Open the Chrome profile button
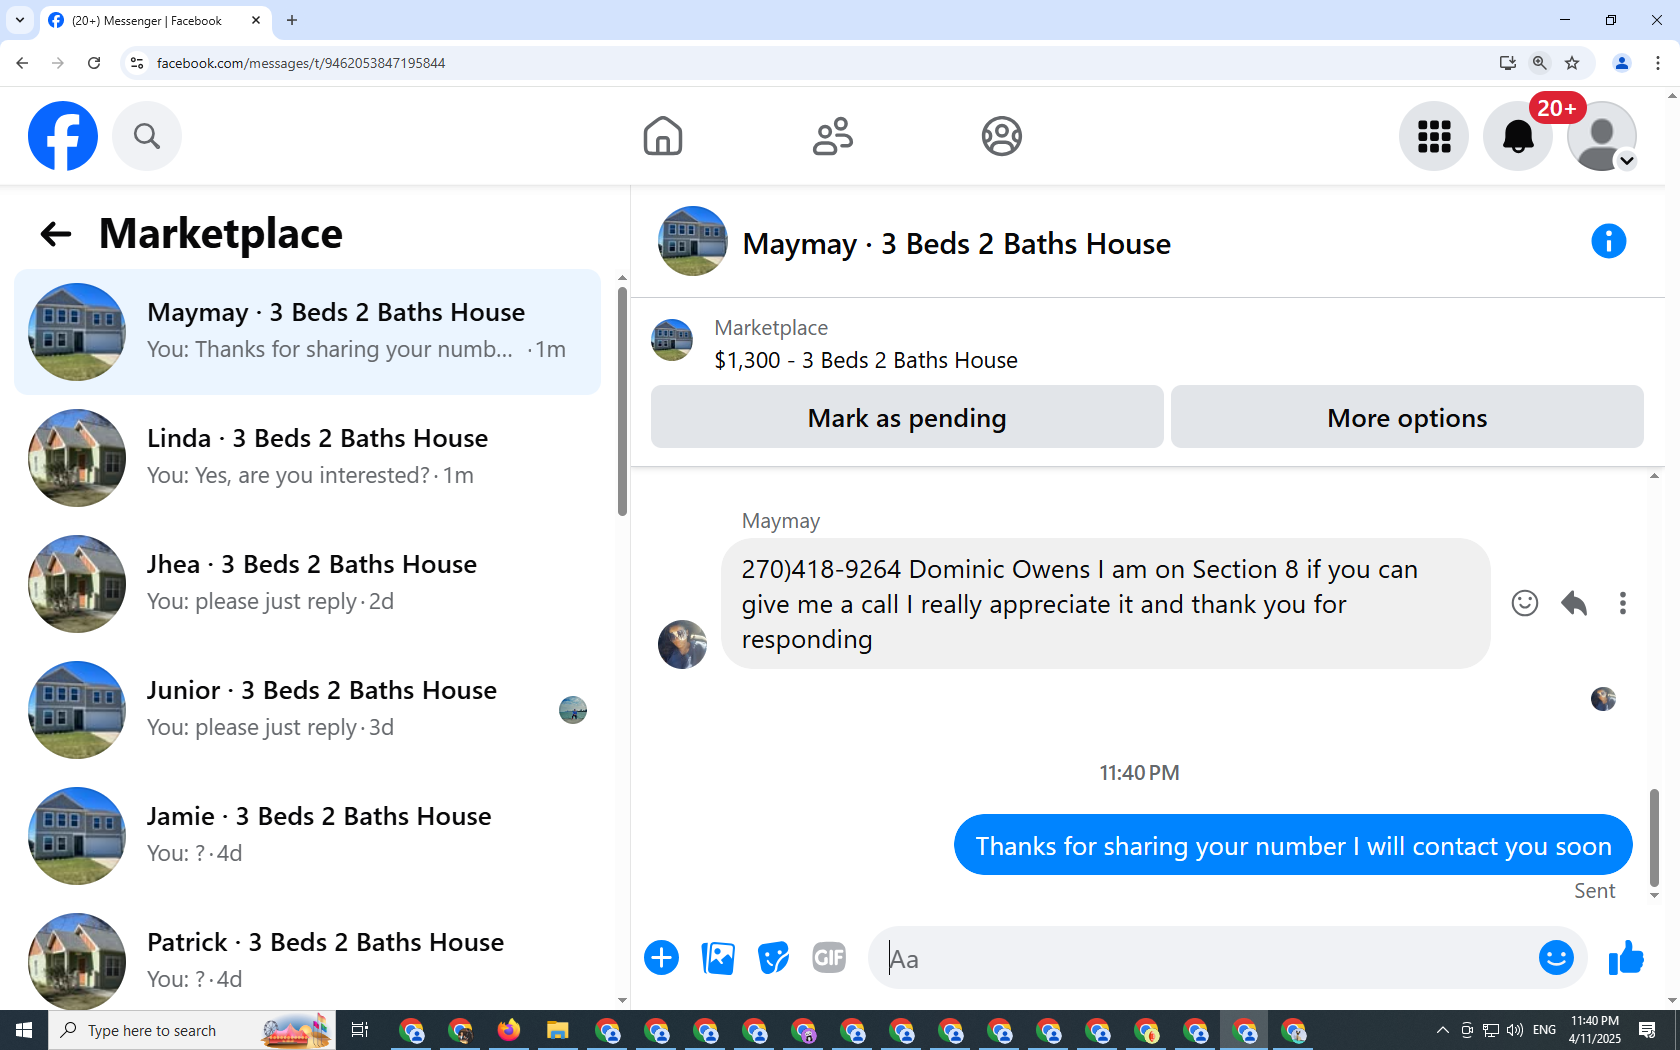The width and height of the screenshot is (1680, 1050). [1622, 63]
